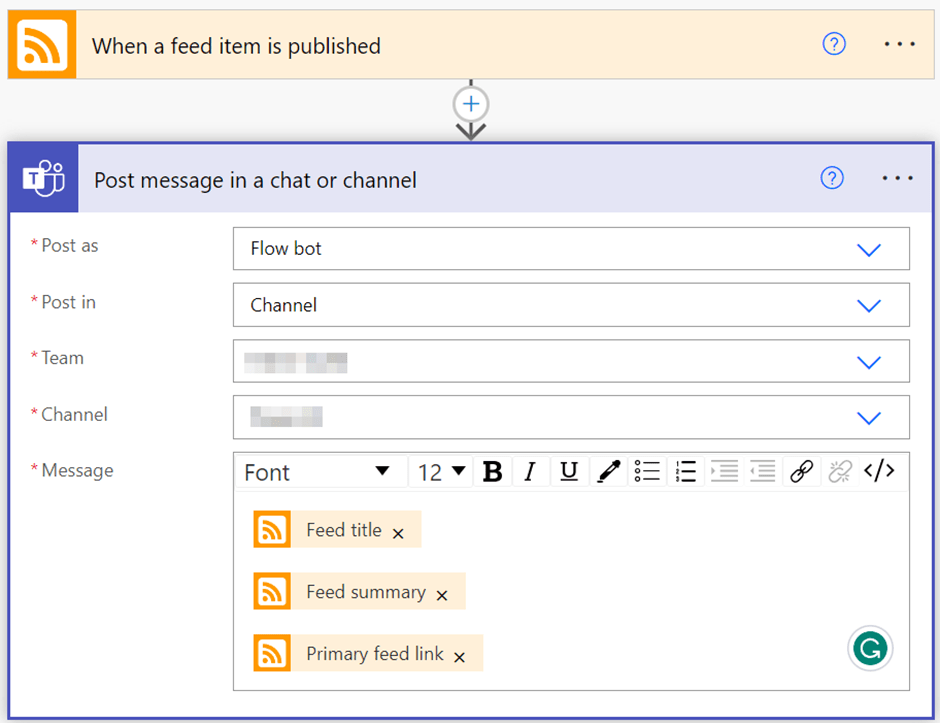Switch the message editor to HTML code view

[878, 470]
